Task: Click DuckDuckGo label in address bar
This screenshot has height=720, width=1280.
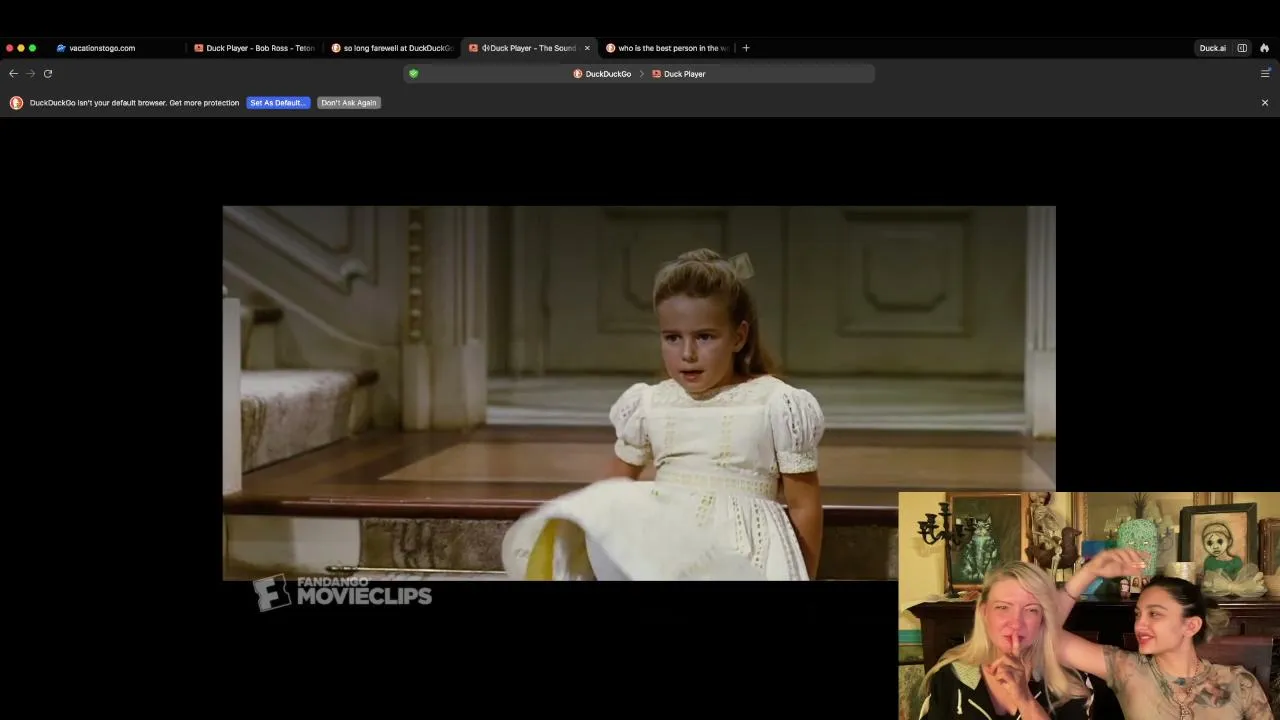Action: [x=608, y=74]
